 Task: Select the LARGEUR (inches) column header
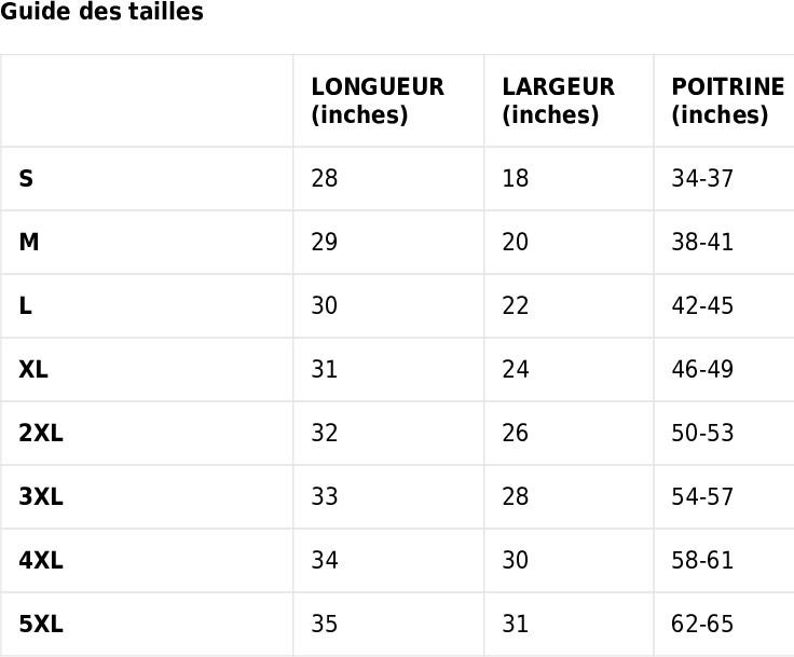(x=558, y=100)
